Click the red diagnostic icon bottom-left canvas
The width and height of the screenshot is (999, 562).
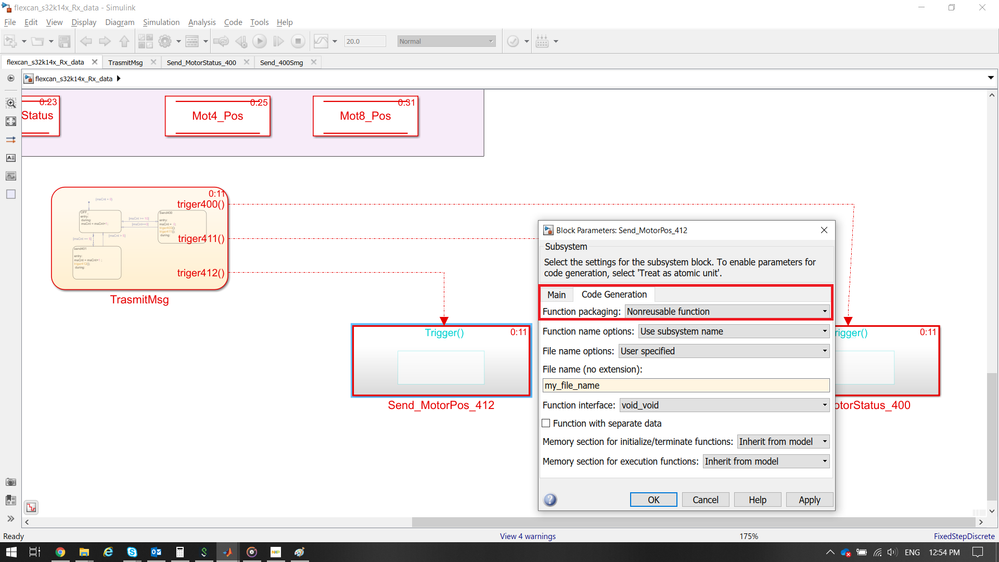click(x=31, y=507)
